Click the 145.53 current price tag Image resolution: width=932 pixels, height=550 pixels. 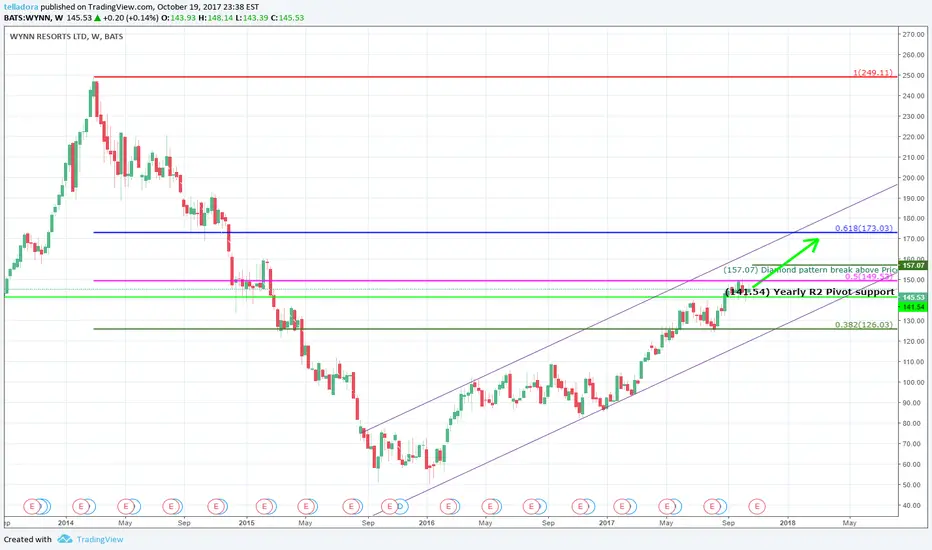pos(913,297)
